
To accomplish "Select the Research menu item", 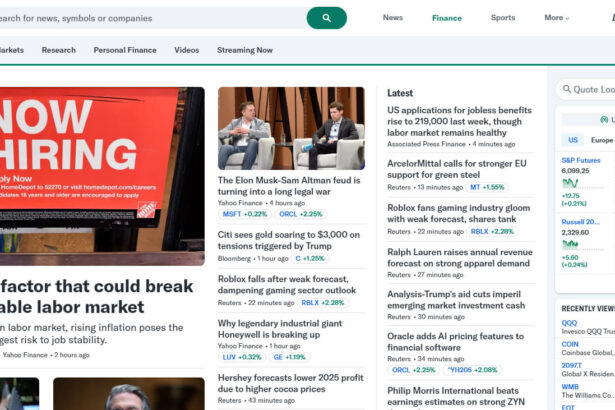I will point(58,50).
